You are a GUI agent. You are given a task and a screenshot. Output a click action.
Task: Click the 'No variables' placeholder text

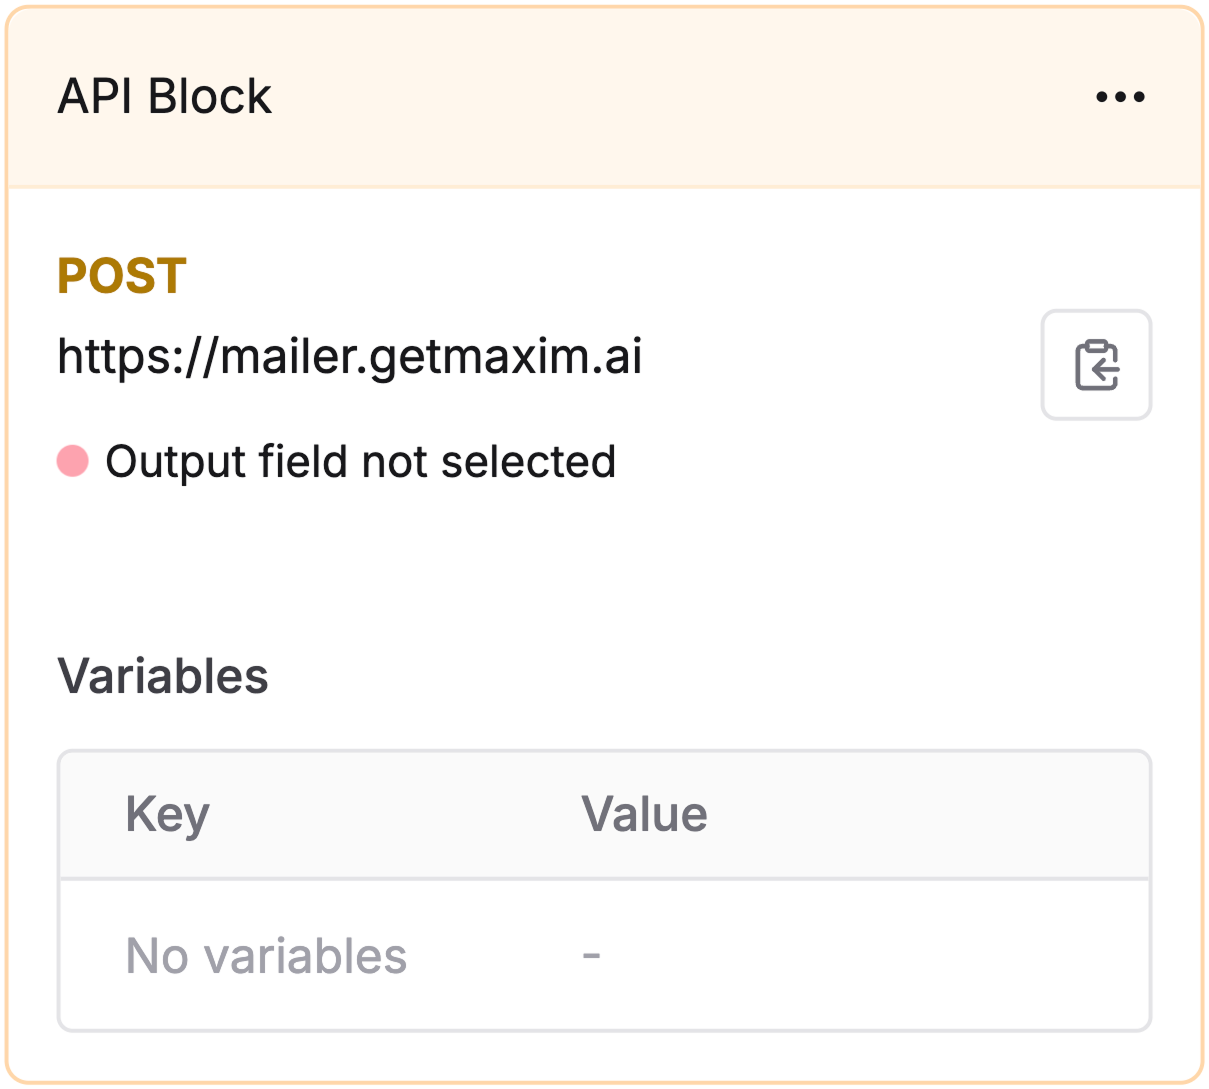click(266, 955)
